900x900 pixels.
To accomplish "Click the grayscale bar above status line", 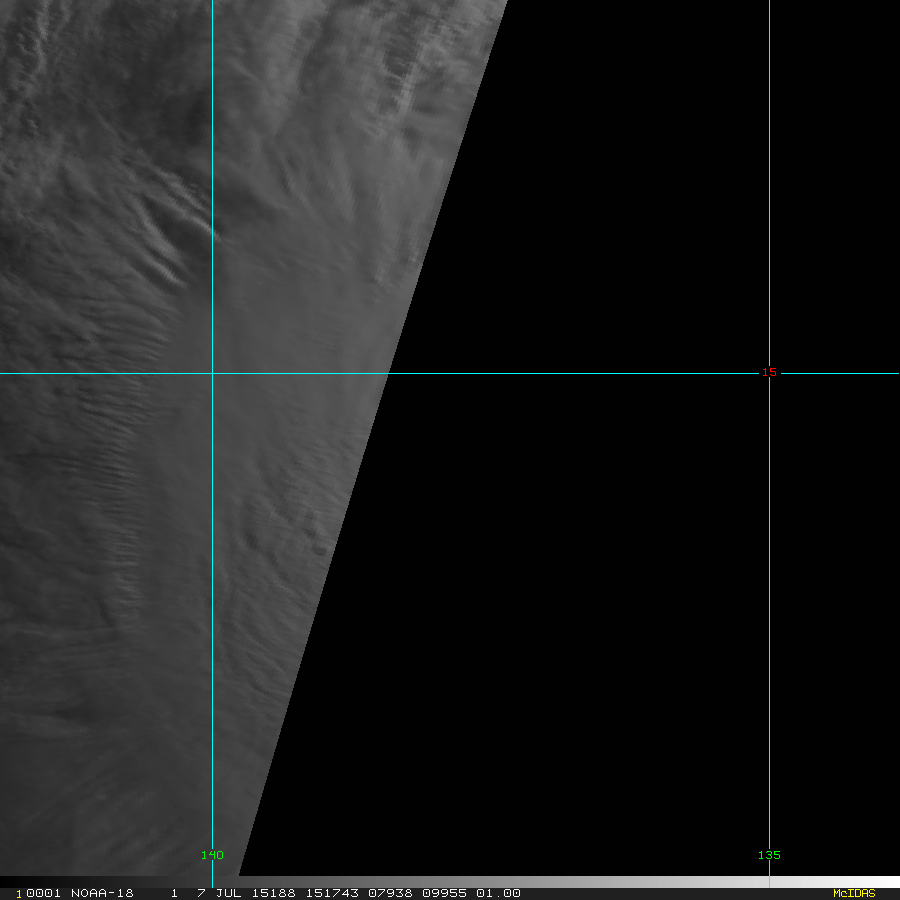I will tap(450, 882).
